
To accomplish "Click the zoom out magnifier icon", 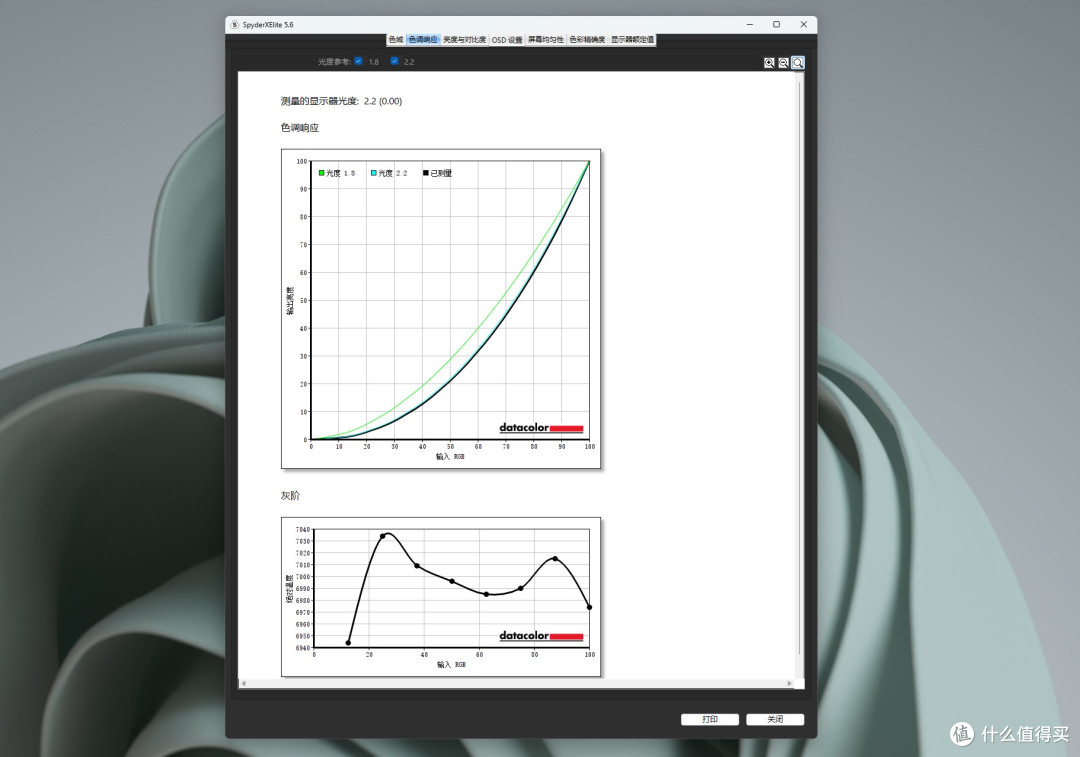I will [784, 63].
